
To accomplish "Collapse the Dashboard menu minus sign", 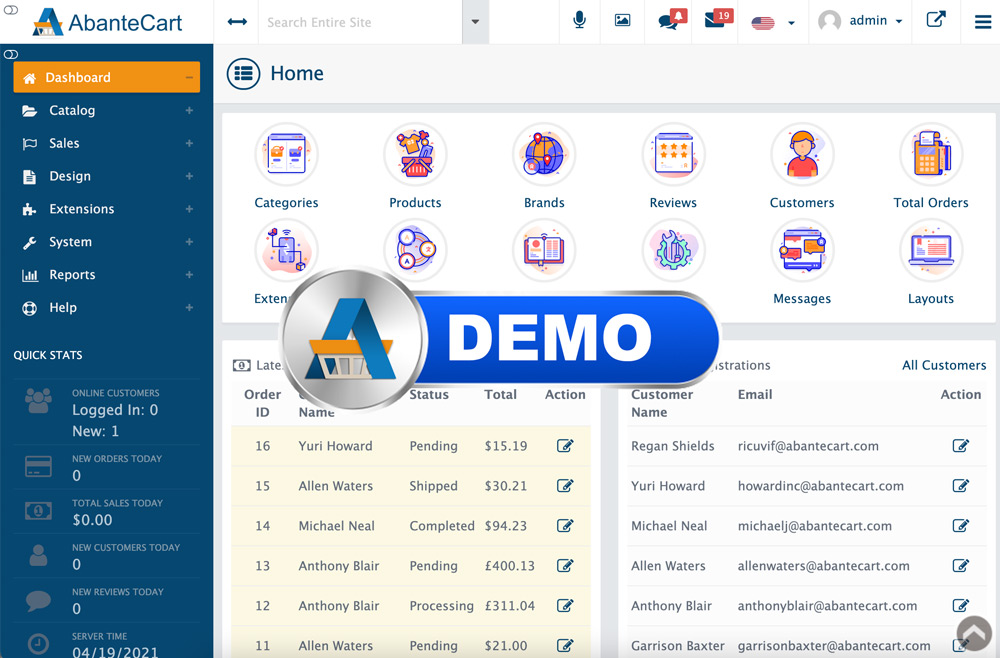I will (189, 78).
